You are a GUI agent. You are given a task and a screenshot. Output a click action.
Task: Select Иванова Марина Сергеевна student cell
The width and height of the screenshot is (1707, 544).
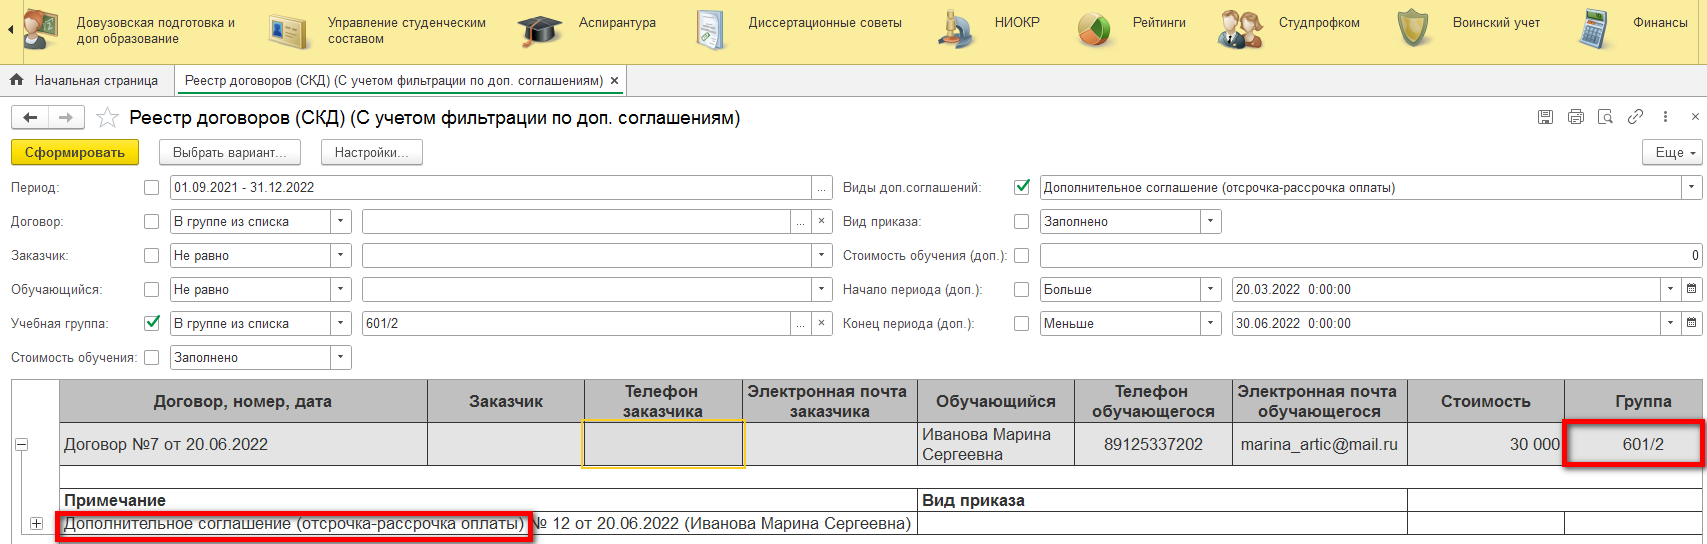coord(996,444)
